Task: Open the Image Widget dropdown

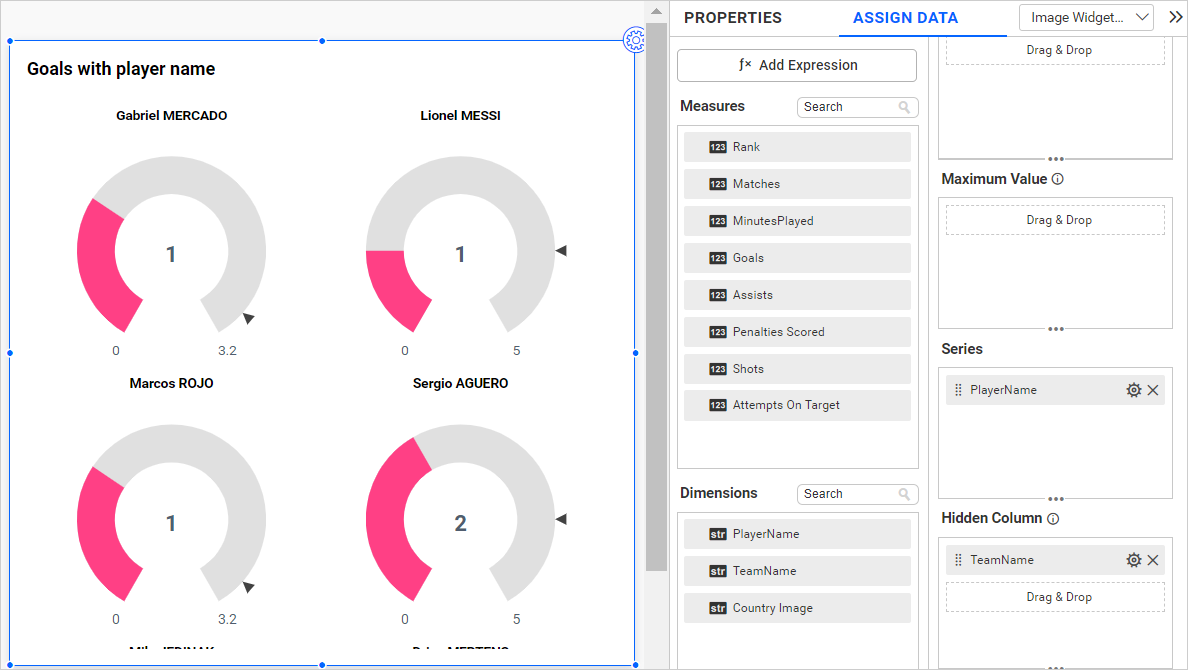Action: point(1086,17)
